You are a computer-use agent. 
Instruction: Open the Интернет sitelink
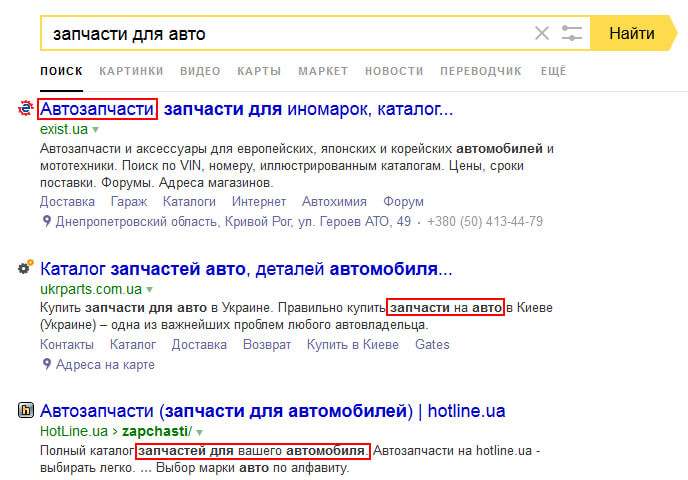coord(259,201)
